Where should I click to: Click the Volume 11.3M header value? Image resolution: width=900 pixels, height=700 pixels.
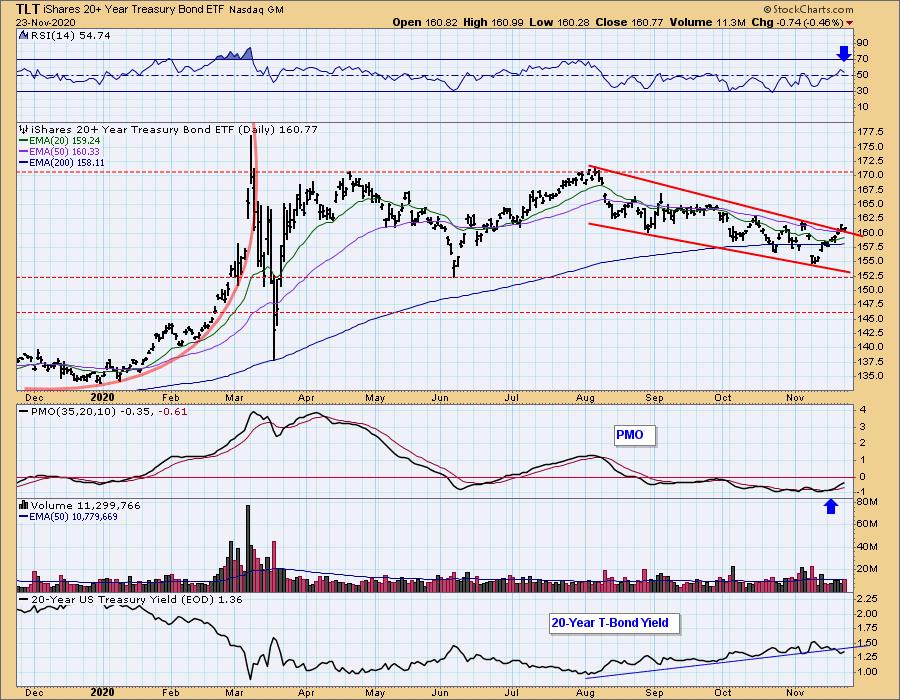coord(707,22)
